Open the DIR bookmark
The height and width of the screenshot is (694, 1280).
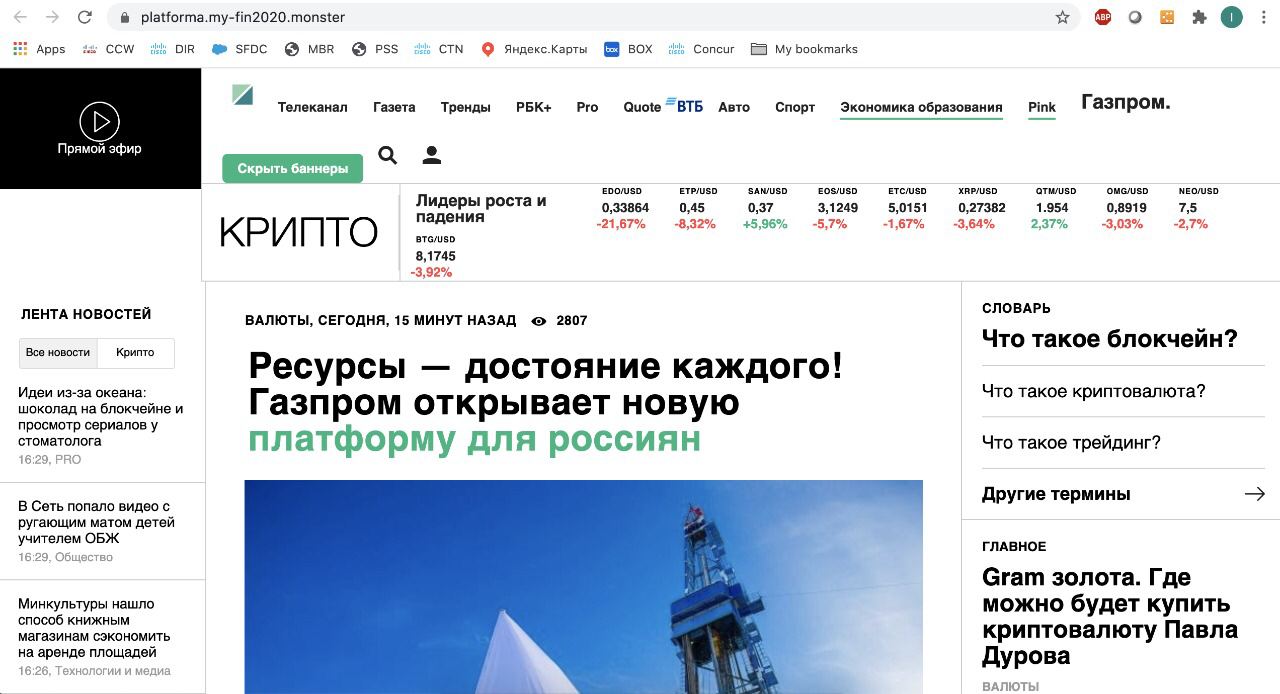click(x=173, y=49)
